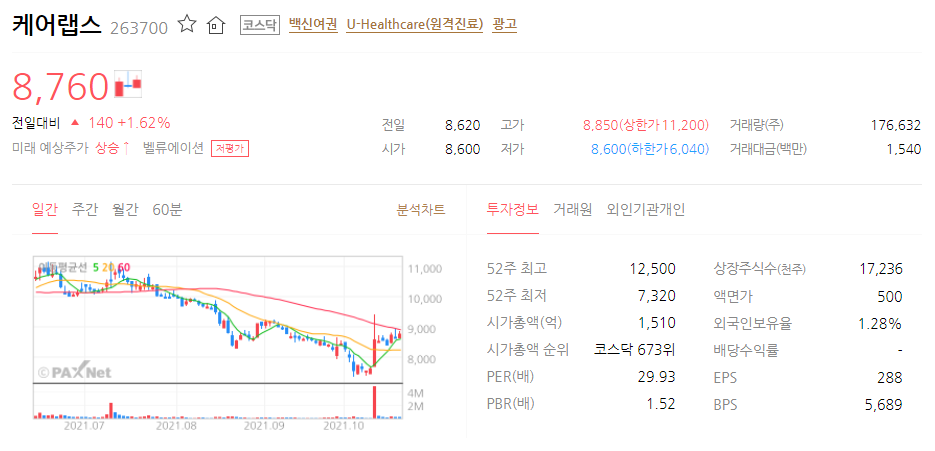The image size is (935, 451).
Task: Open the U-Healthcare(원격진료) theme link
Action: tap(414, 24)
